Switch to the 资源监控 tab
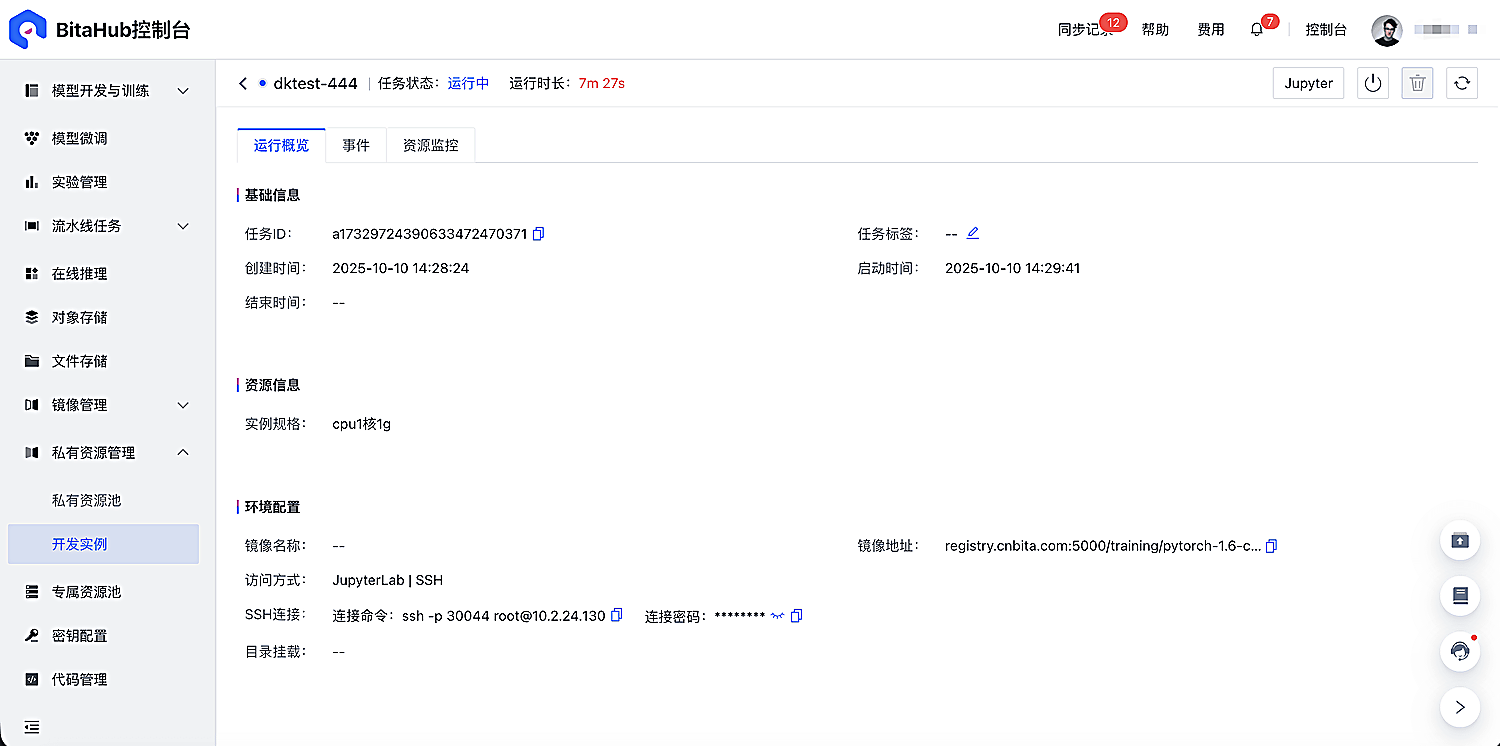This screenshot has width=1500, height=746. 431,145
